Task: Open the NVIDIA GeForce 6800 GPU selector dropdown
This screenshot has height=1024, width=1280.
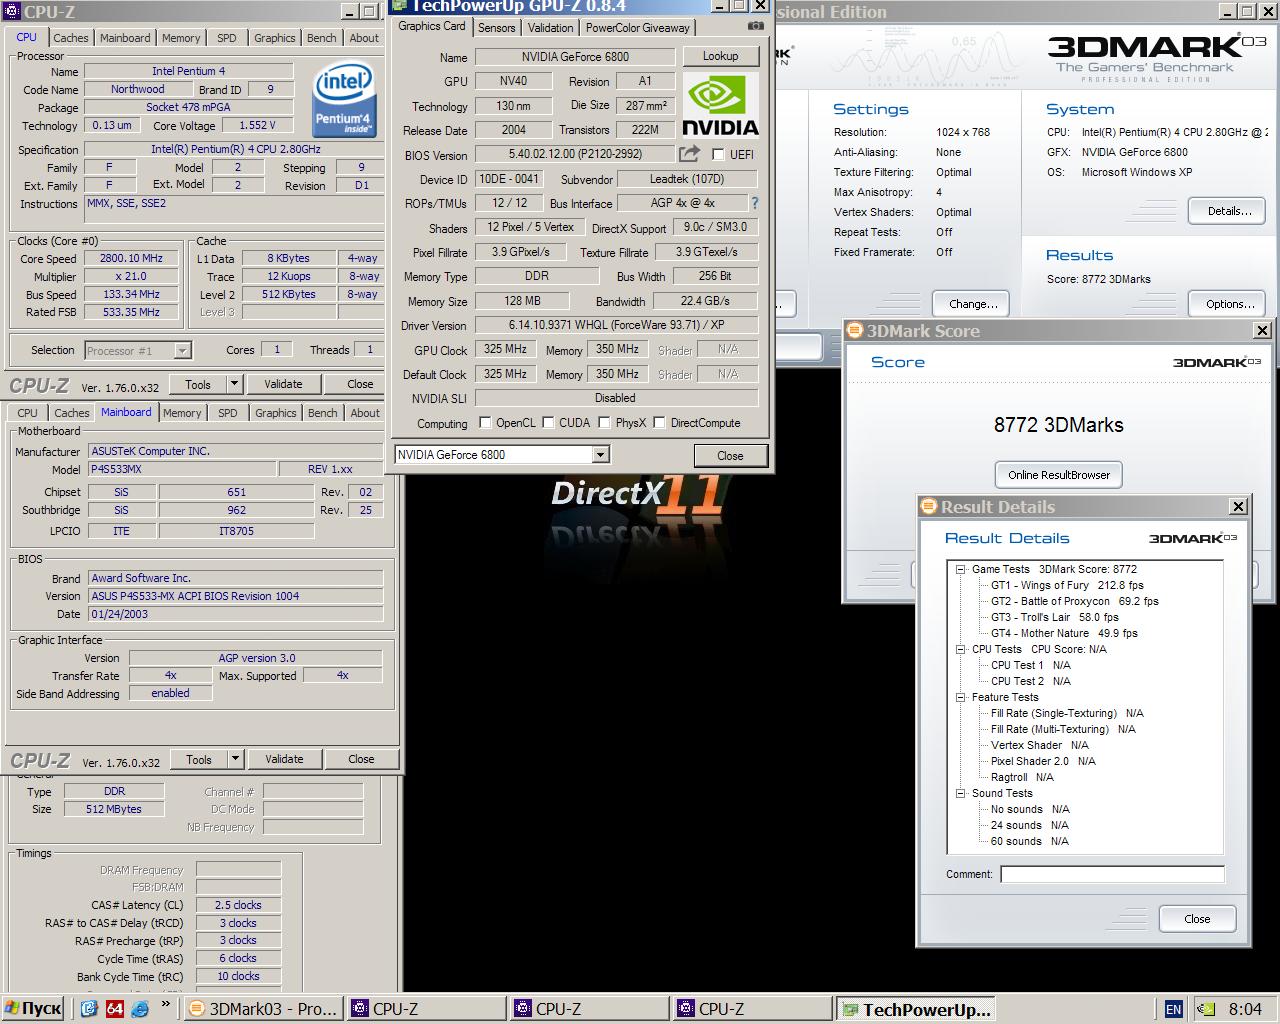Action: click(x=600, y=455)
